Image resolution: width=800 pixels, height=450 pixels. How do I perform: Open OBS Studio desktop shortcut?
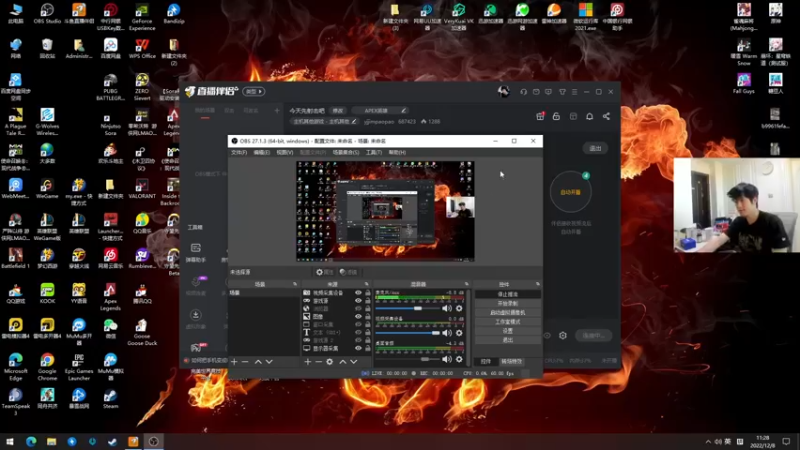coord(47,14)
